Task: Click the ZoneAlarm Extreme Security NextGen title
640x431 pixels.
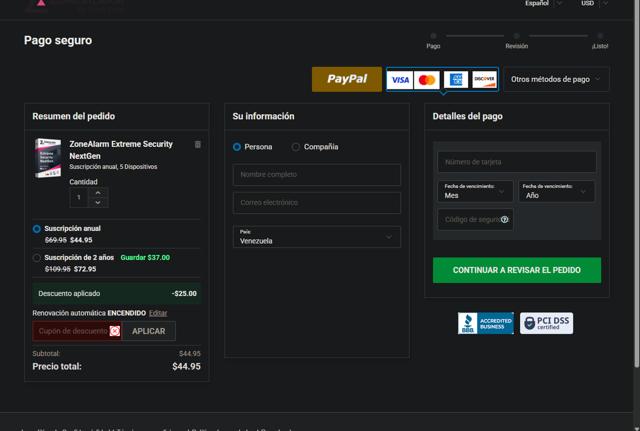Action: coord(121,150)
